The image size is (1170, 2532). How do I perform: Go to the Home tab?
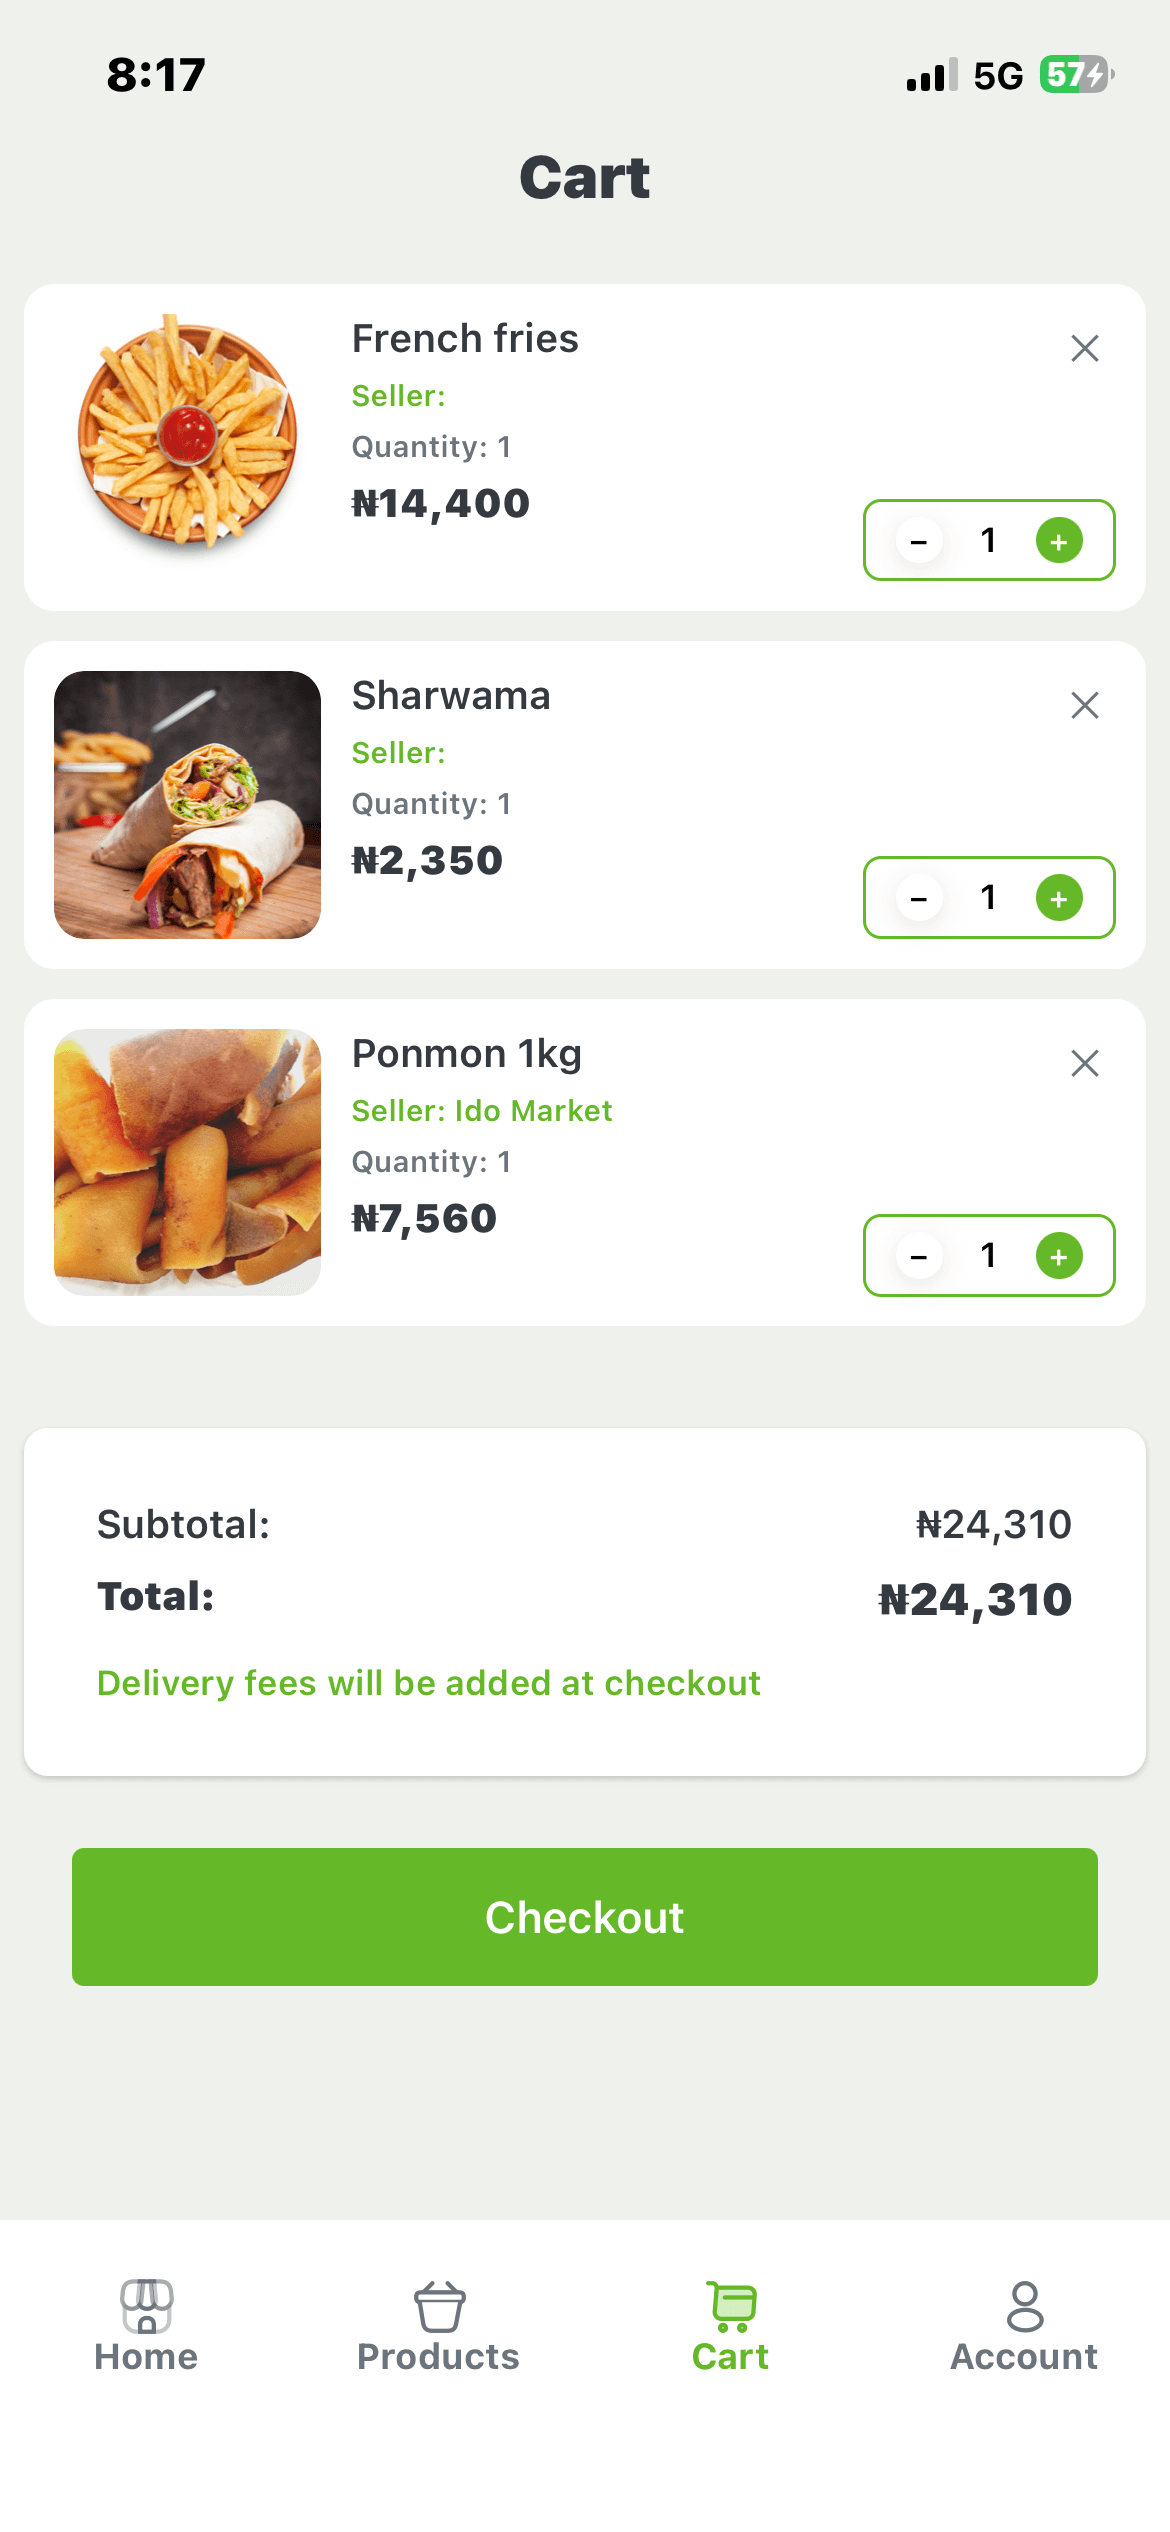[x=146, y=2326]
